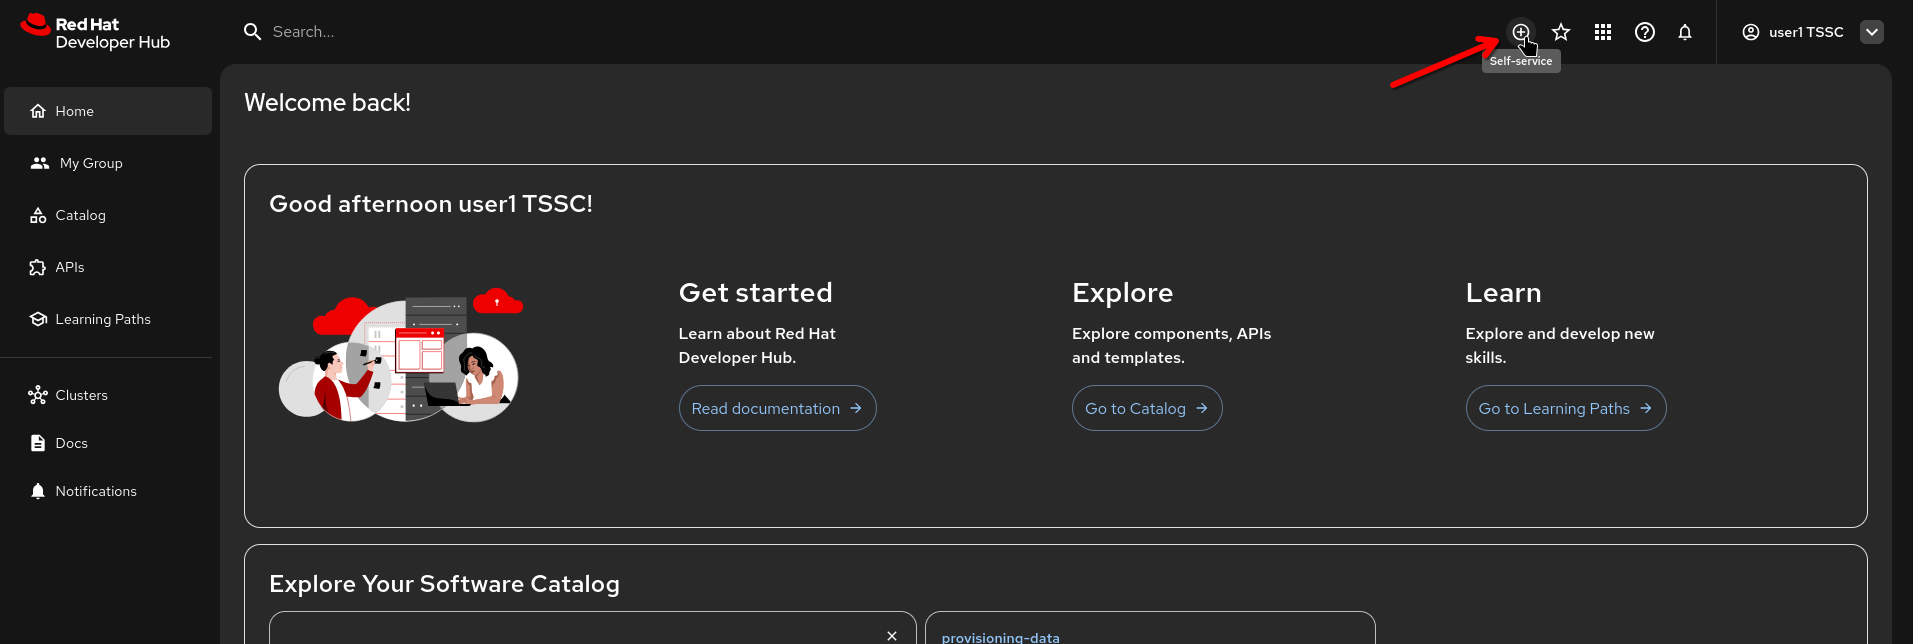Open notifications bell in top bar
1913x644 pixels.
coord(1685,32)
